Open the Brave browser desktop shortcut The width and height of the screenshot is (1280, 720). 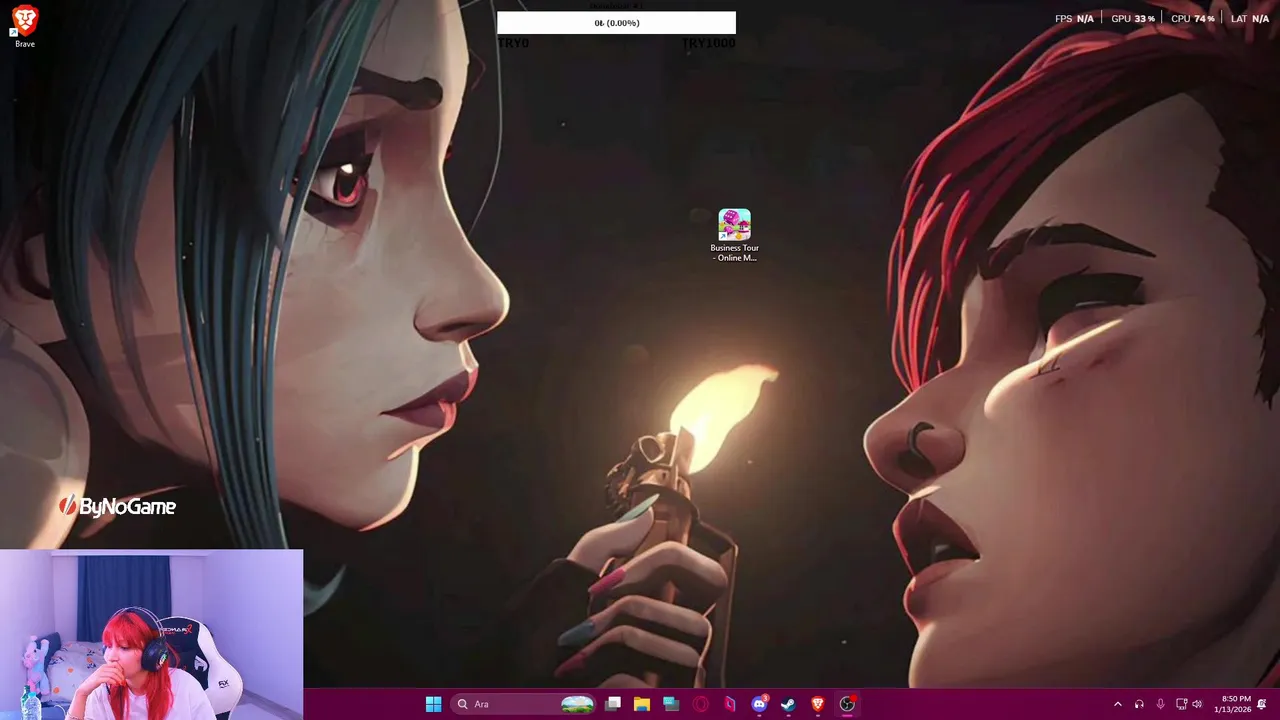(x=24, y=25)
